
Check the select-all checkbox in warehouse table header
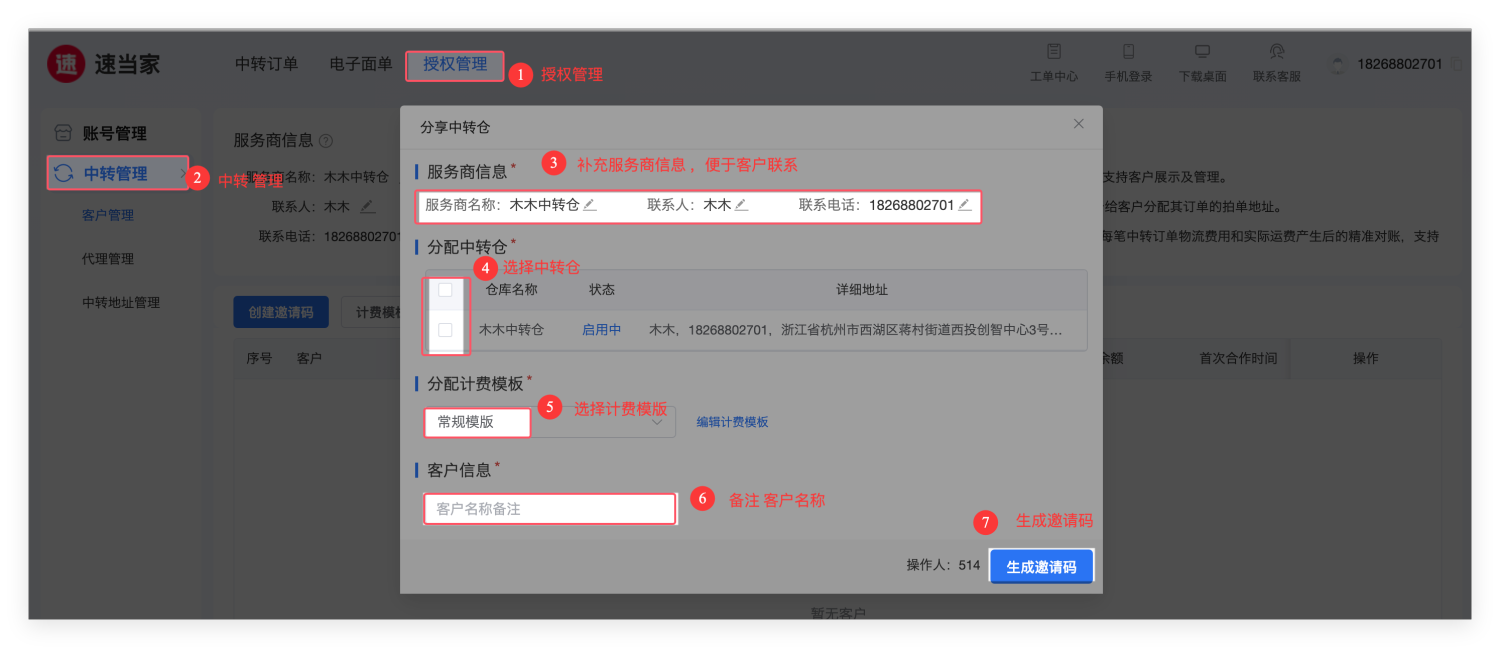pyautogui.click(x=445, y=290)
